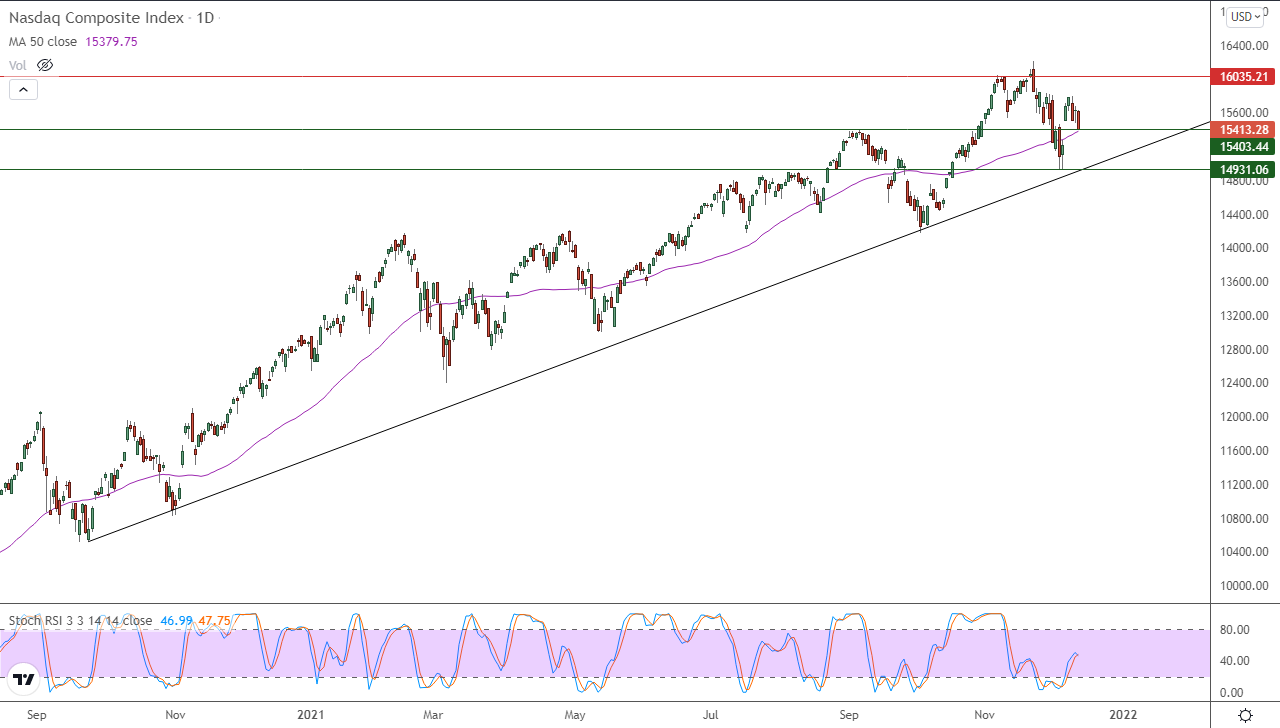Select the Nasdaq Composite Index title
Viewport: 1280px width, 728px height.
click(x=96, y=18)
